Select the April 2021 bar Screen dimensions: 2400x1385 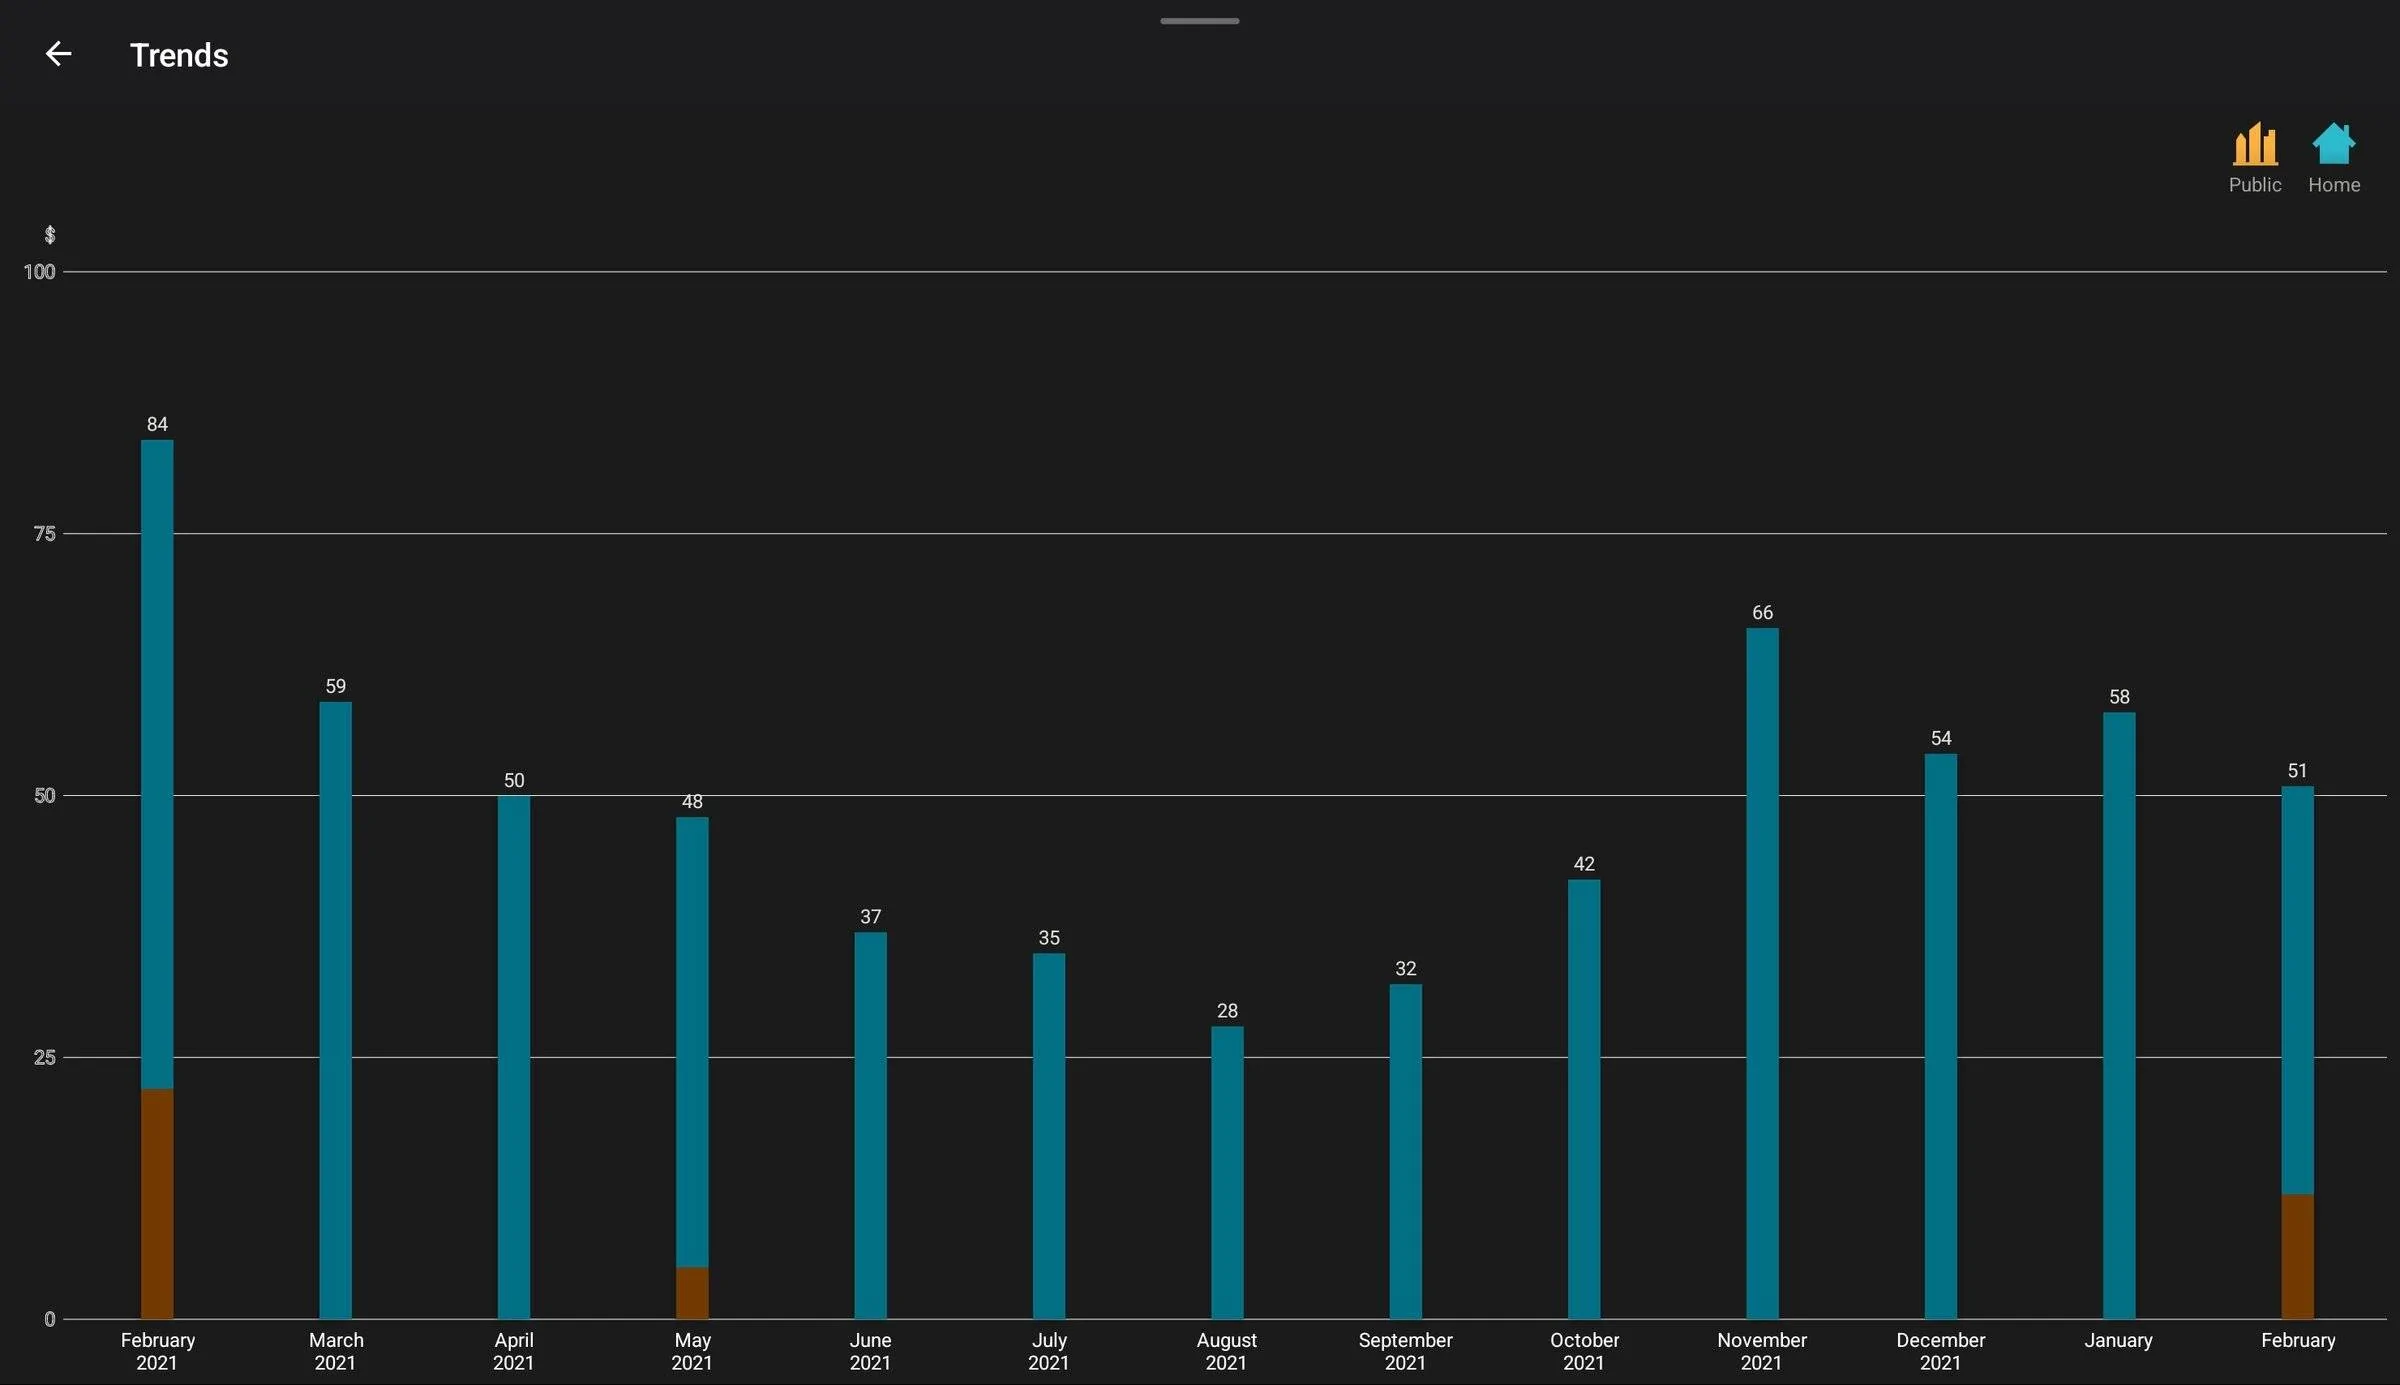[514, 1057]
